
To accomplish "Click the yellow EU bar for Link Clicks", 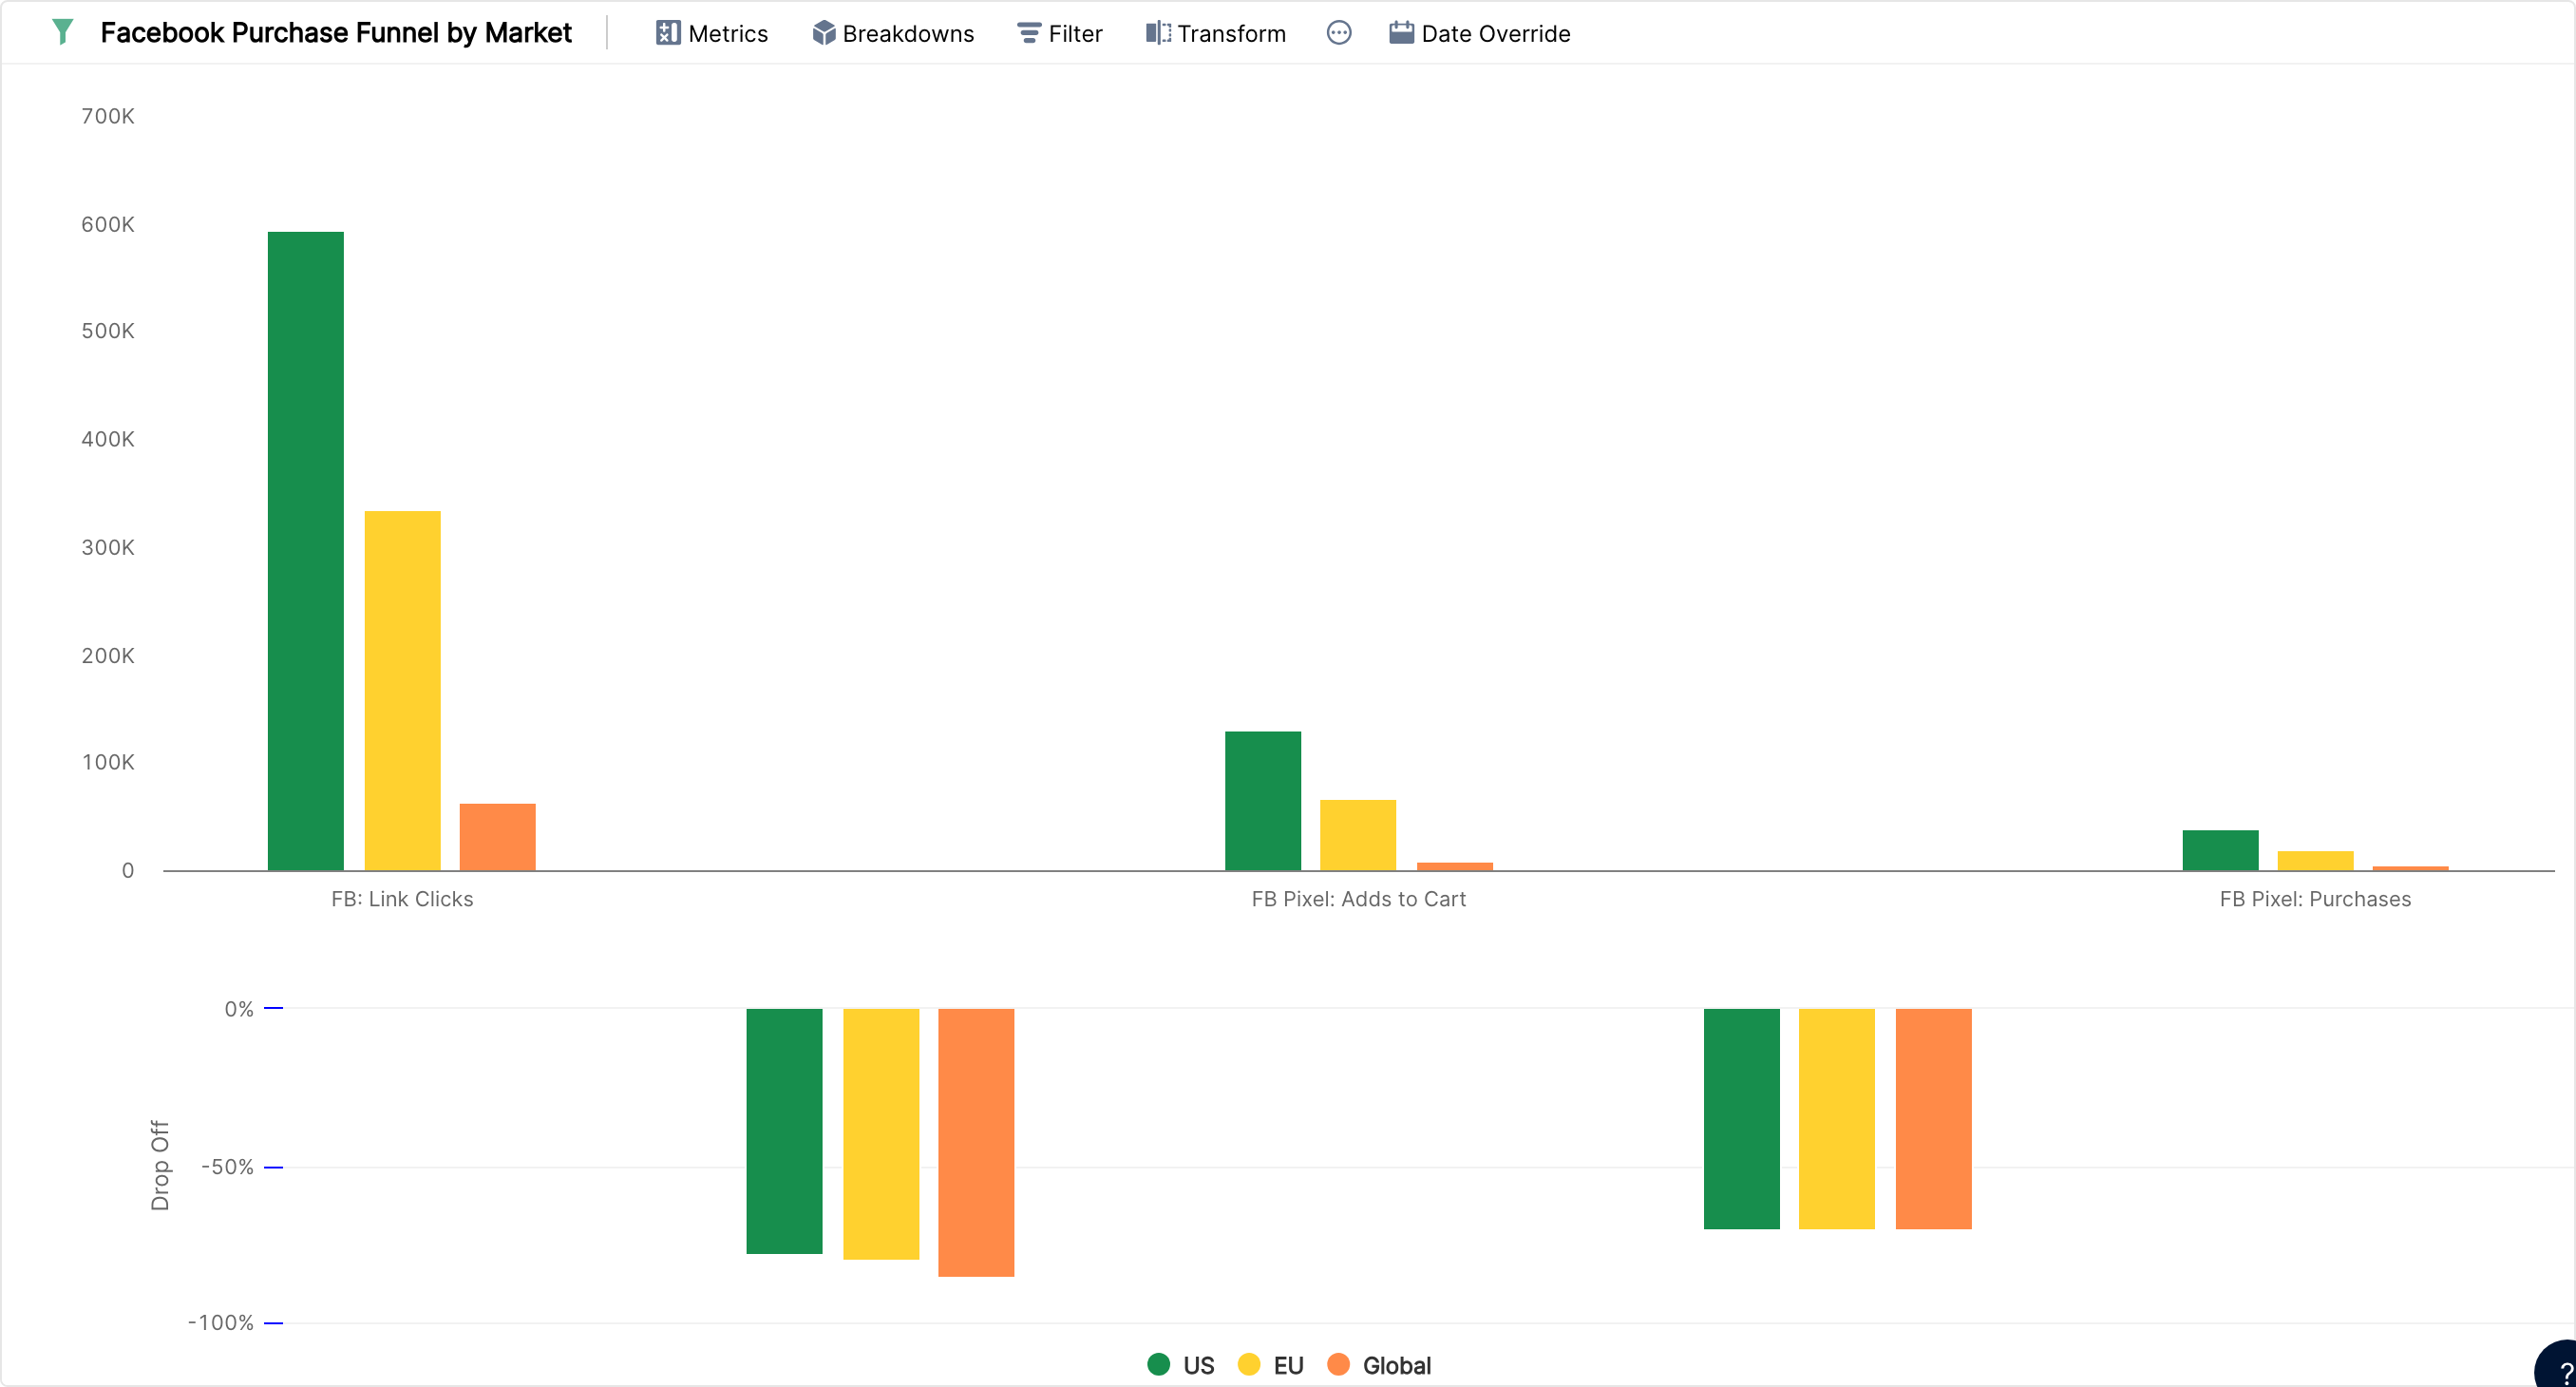I will coord(402,691).
